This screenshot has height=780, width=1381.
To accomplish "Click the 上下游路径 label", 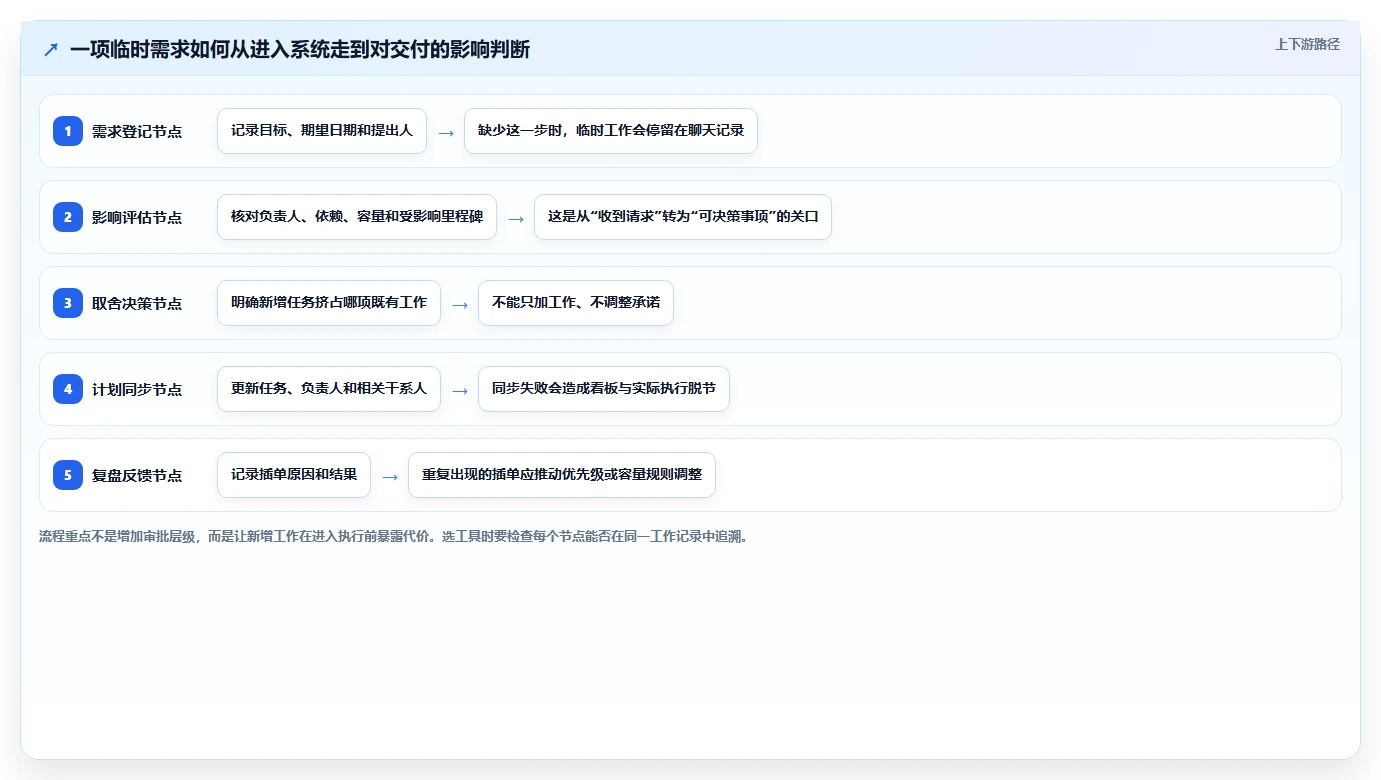I will click(x=1307, y=44).
